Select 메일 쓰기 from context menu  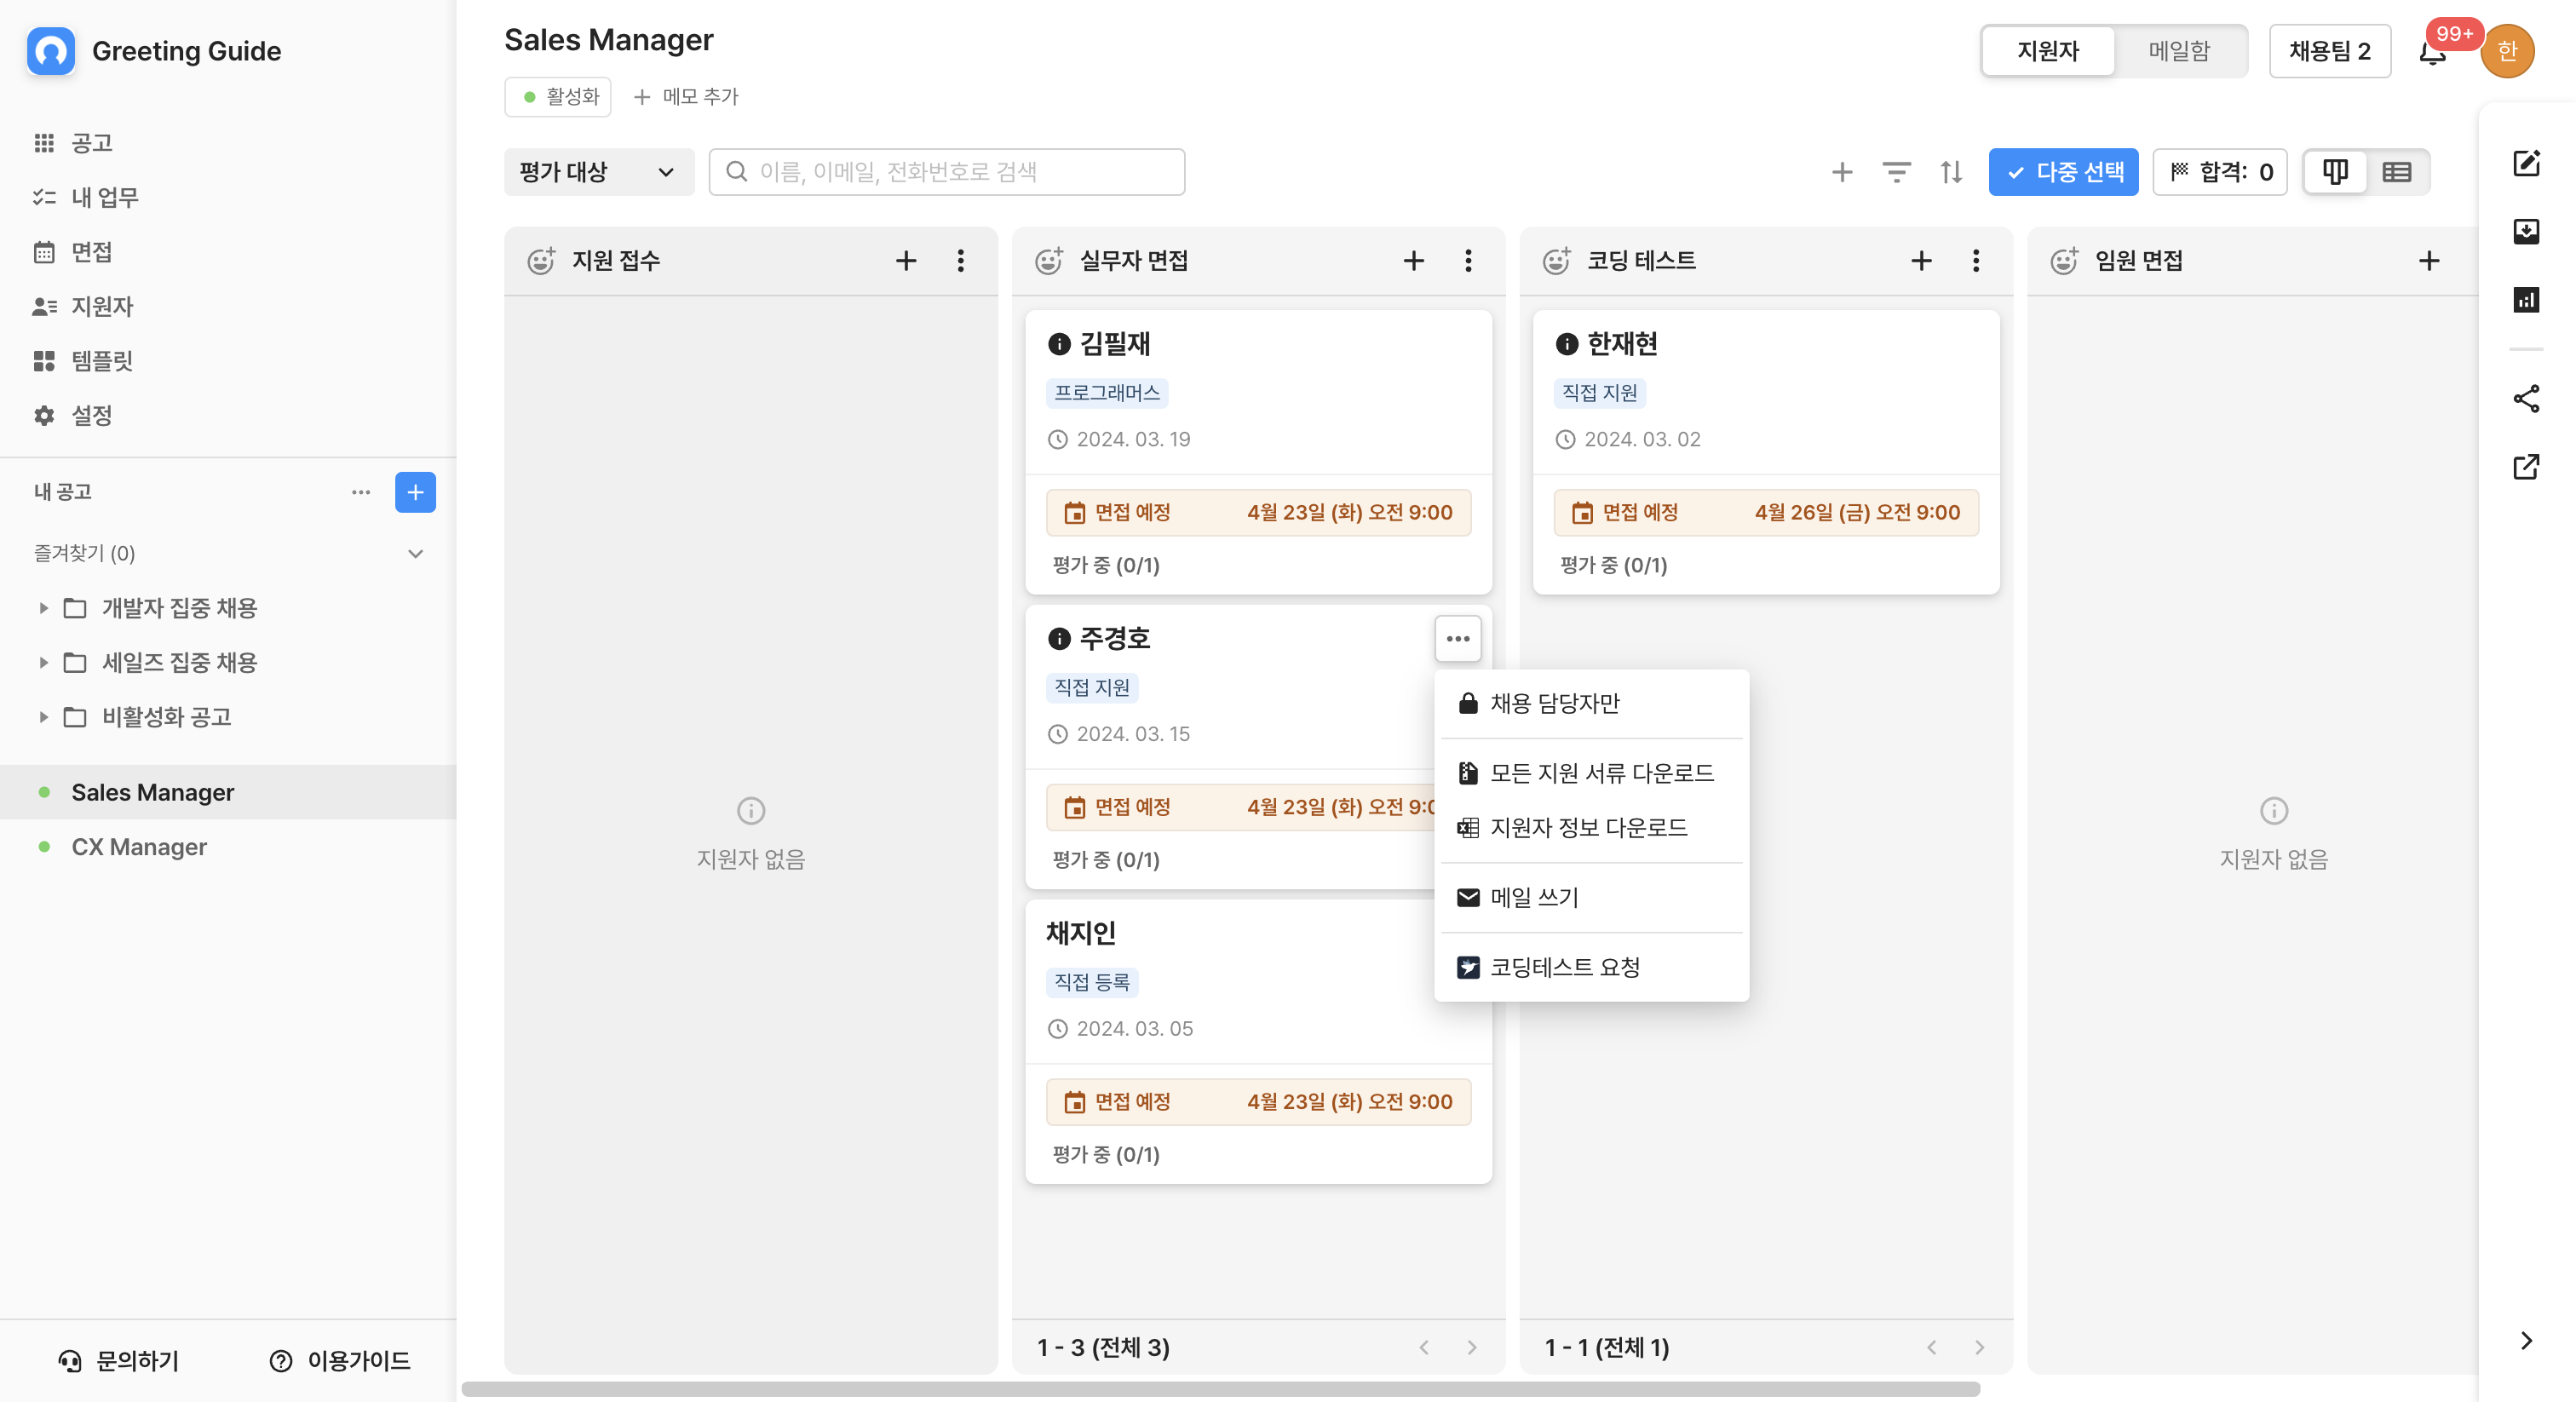point(1592,898)
